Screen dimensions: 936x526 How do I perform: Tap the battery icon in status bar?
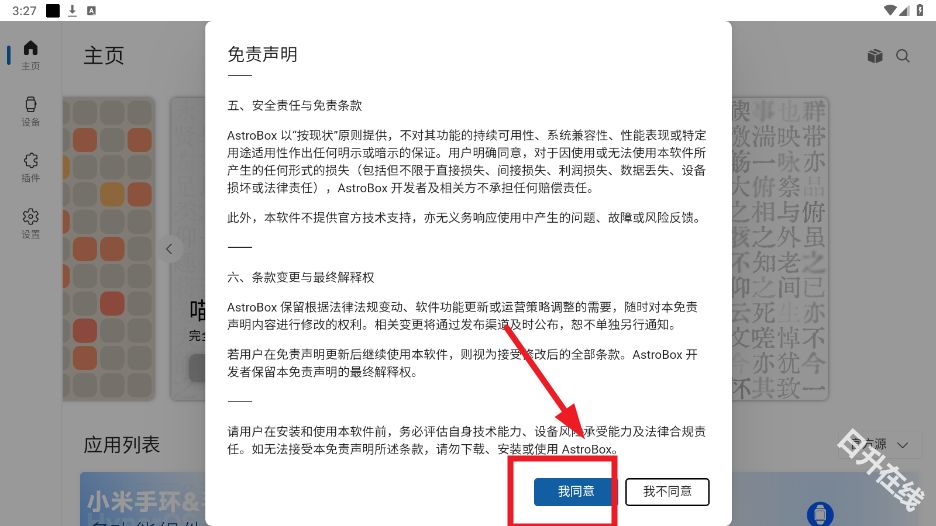[x=919, y=10]
